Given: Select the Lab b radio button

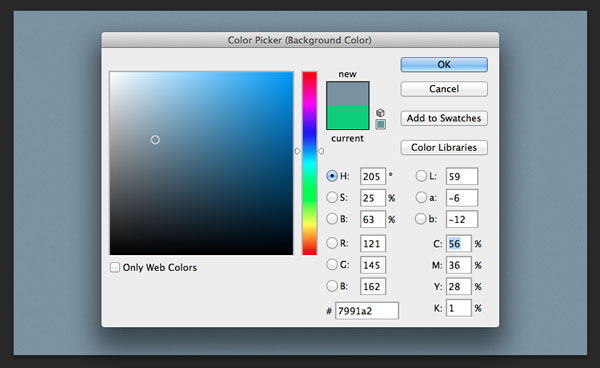Looking at the screenshot, I should [x=421, y=219].
